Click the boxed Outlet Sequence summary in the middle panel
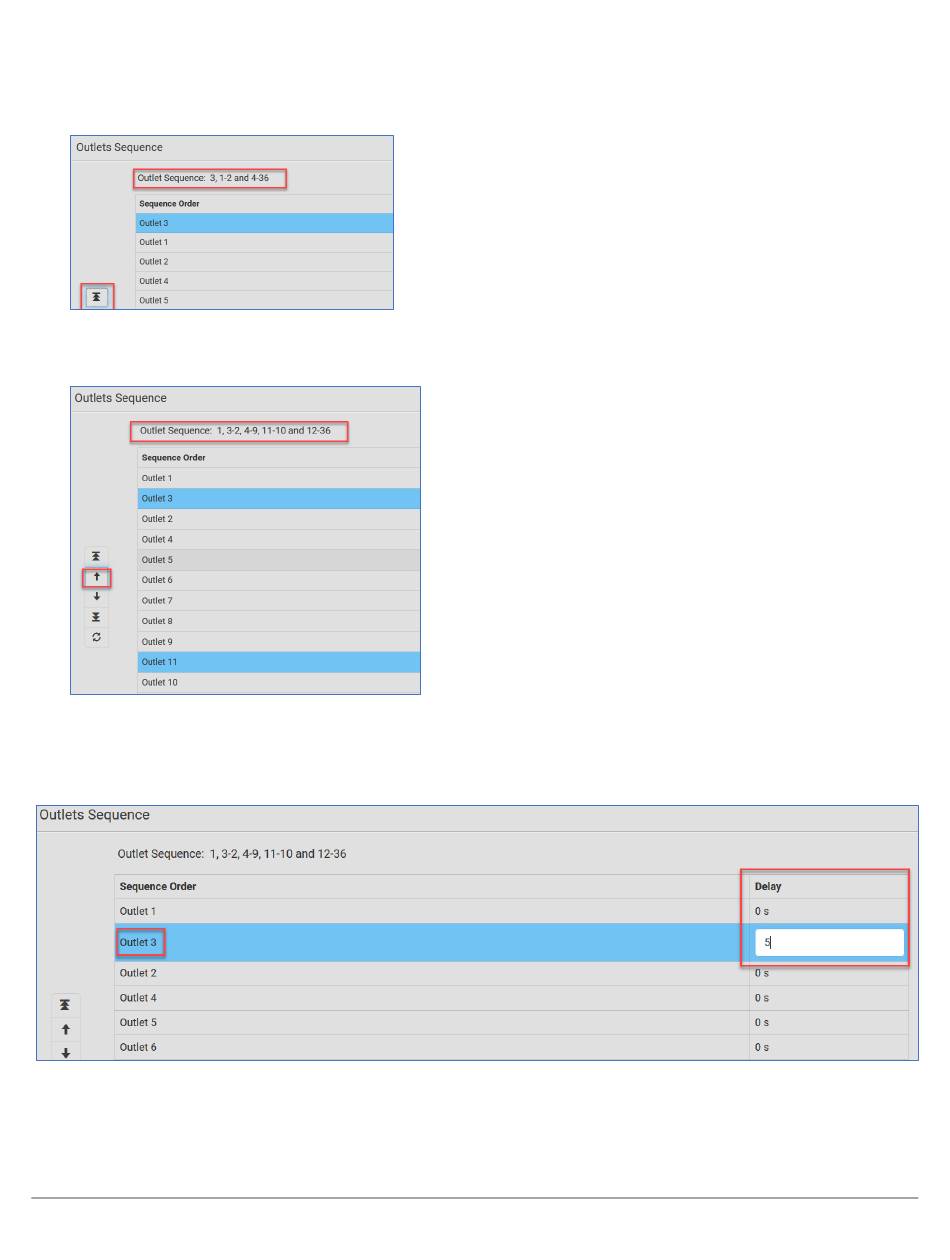This screenshot has height=1260, width=950. 238,432
